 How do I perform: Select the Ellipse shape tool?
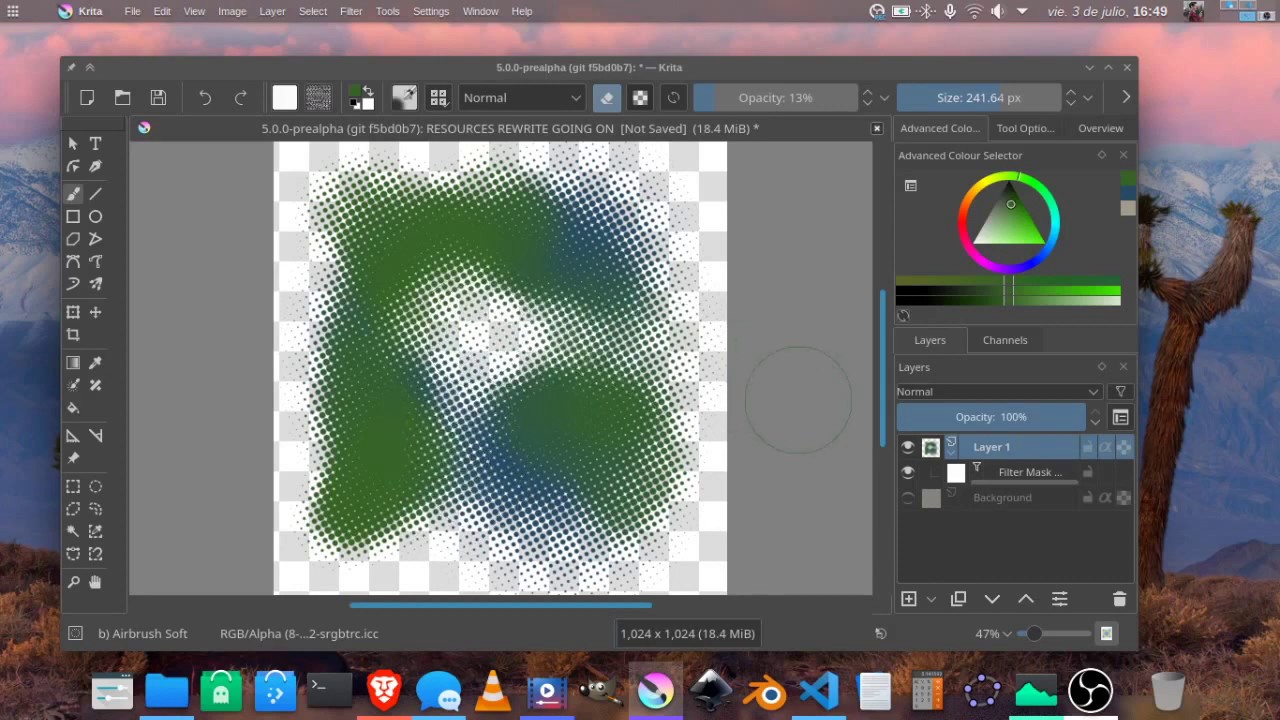pos(95,217)
